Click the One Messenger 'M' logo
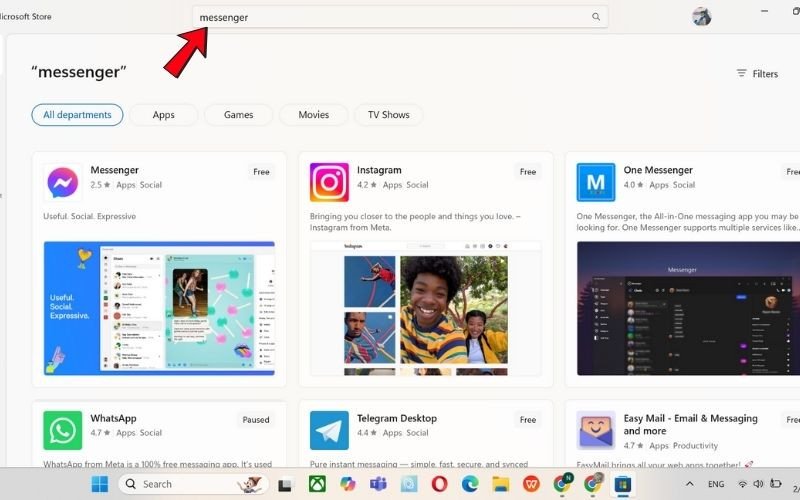This screenshot has width=800, height=500. click(596, 182)
